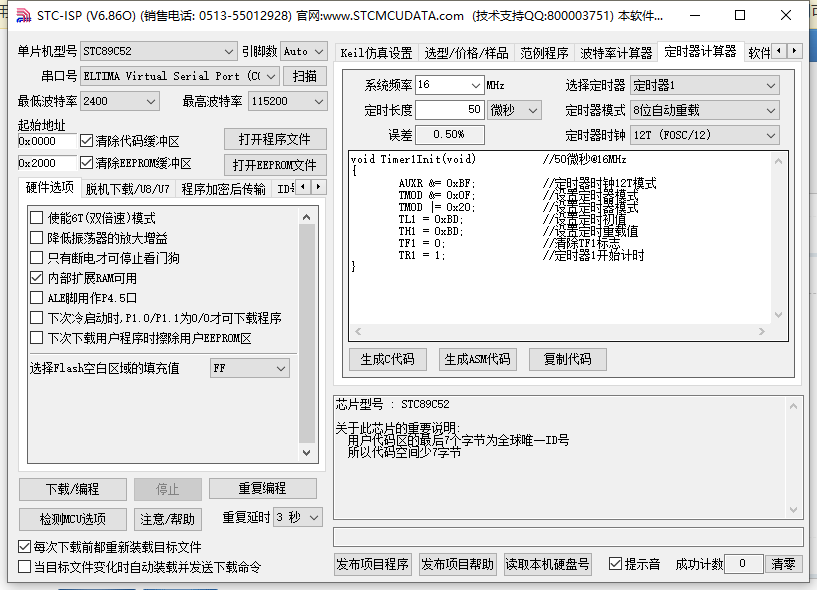The width and height of the screenshot is (817, 590).
Task: Open 串口号 serial port dropdown
Action: click(x=180, y=76)
